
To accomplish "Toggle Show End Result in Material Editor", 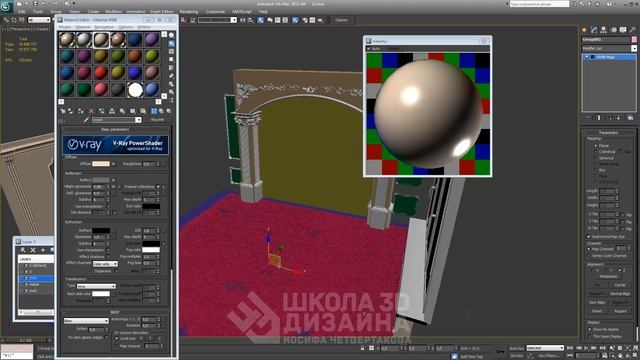I will pos(153,111).
